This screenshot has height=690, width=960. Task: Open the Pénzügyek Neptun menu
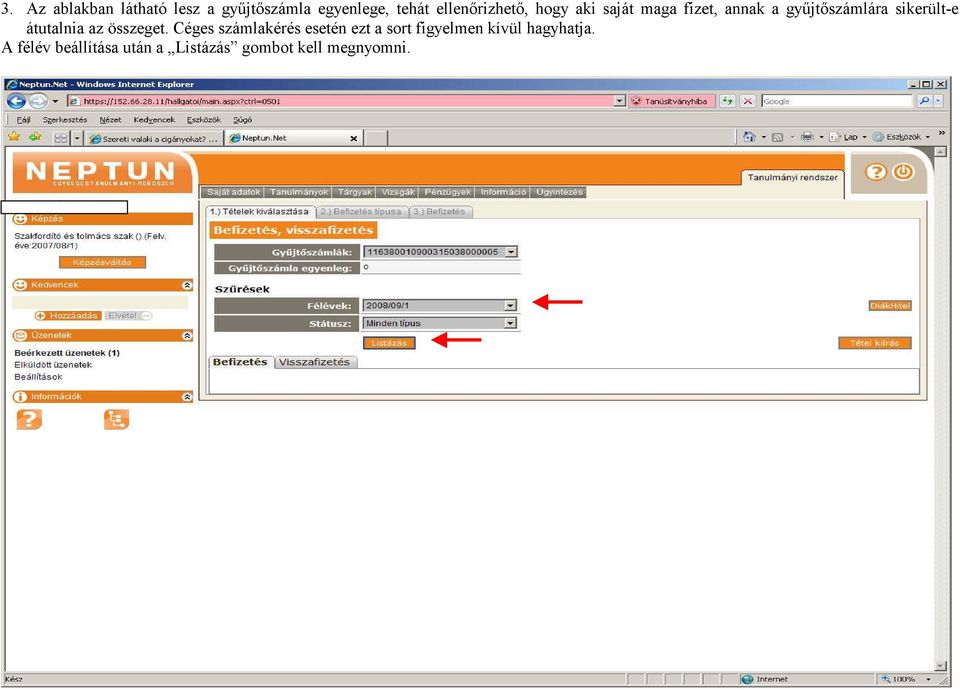(448, 192)
